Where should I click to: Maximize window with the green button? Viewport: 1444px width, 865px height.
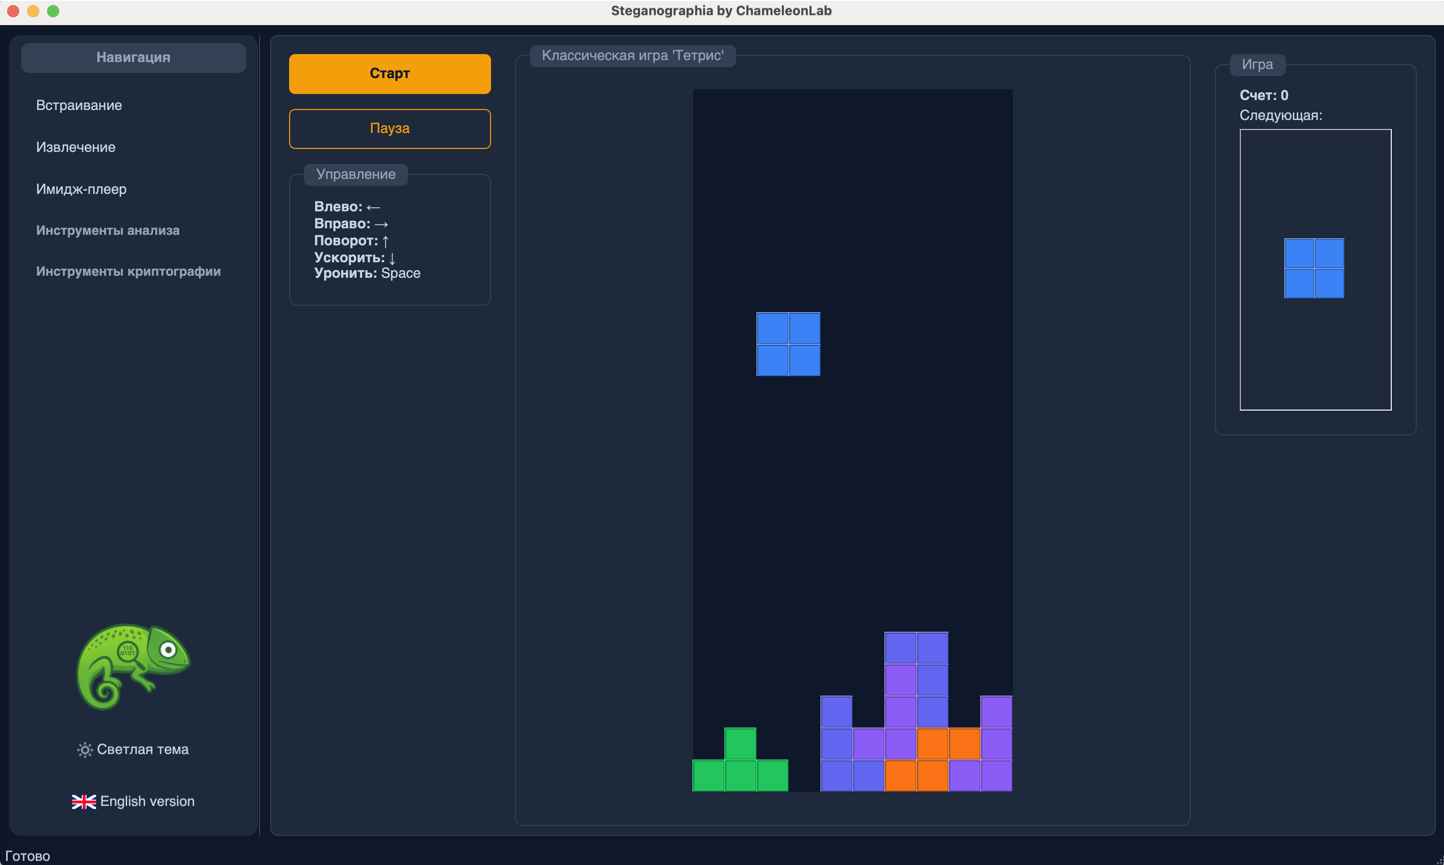tap(53, 11)
